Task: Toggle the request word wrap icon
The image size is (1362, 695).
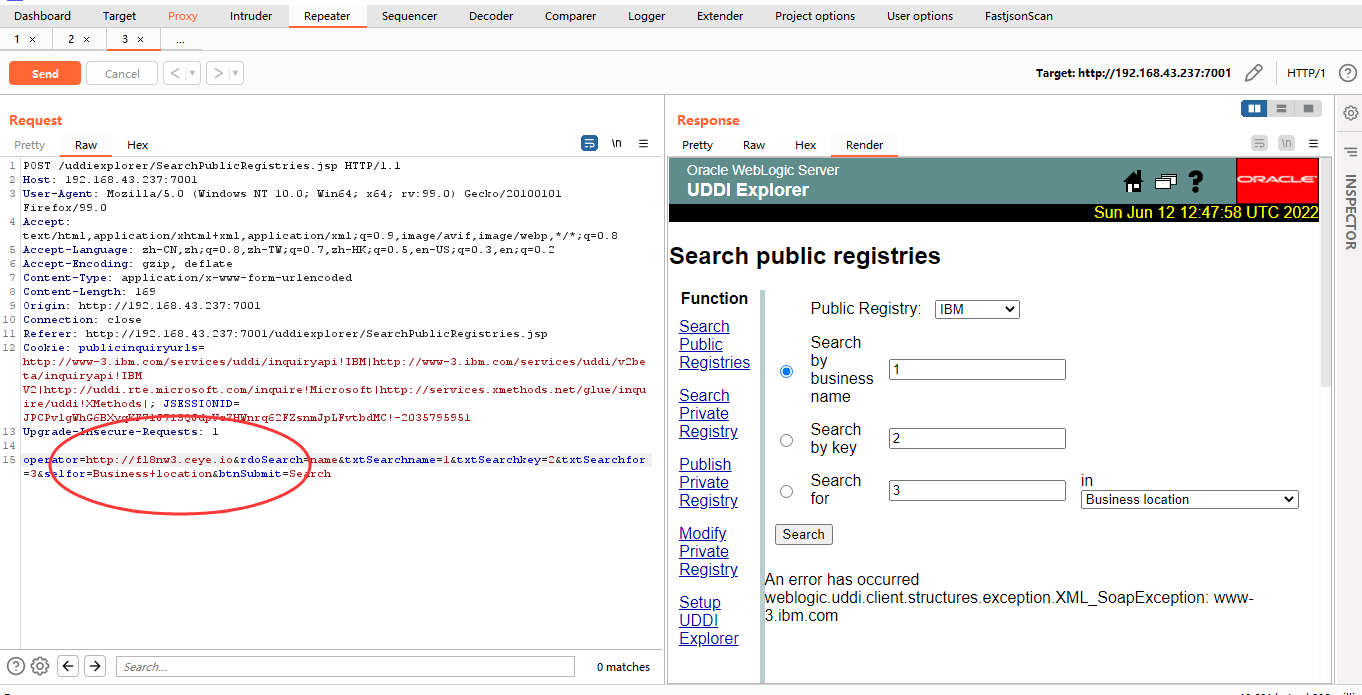Action: (589, 144)
